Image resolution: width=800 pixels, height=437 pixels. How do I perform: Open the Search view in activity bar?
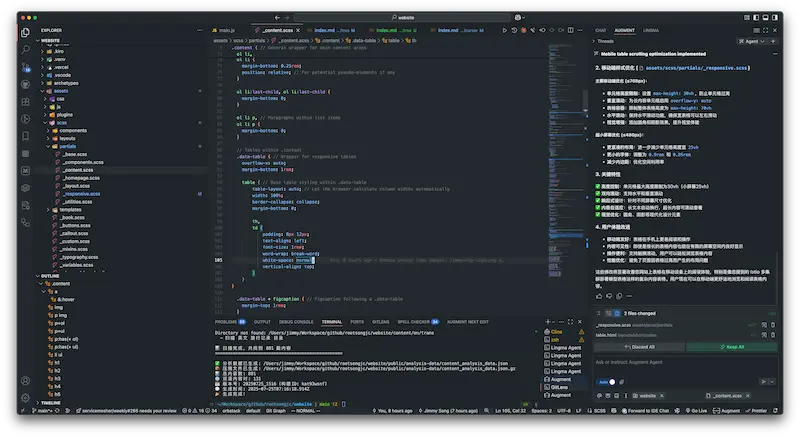[26, 49]
